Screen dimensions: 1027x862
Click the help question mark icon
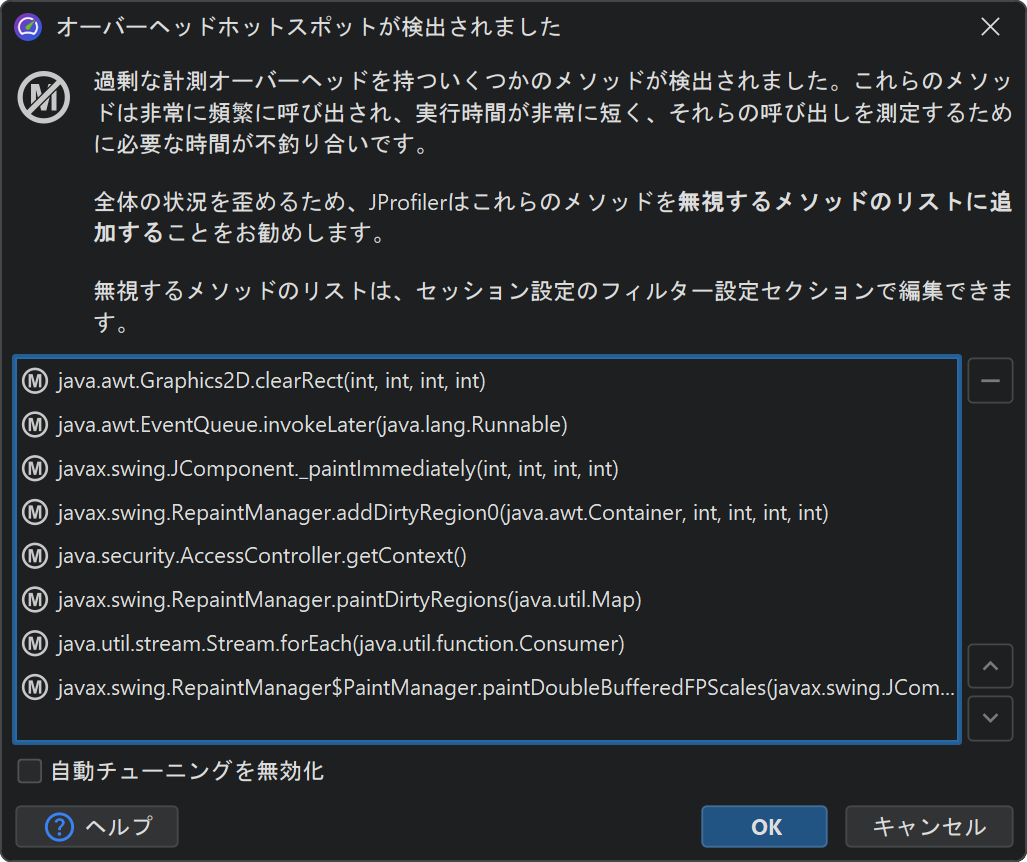click(59, 827)
